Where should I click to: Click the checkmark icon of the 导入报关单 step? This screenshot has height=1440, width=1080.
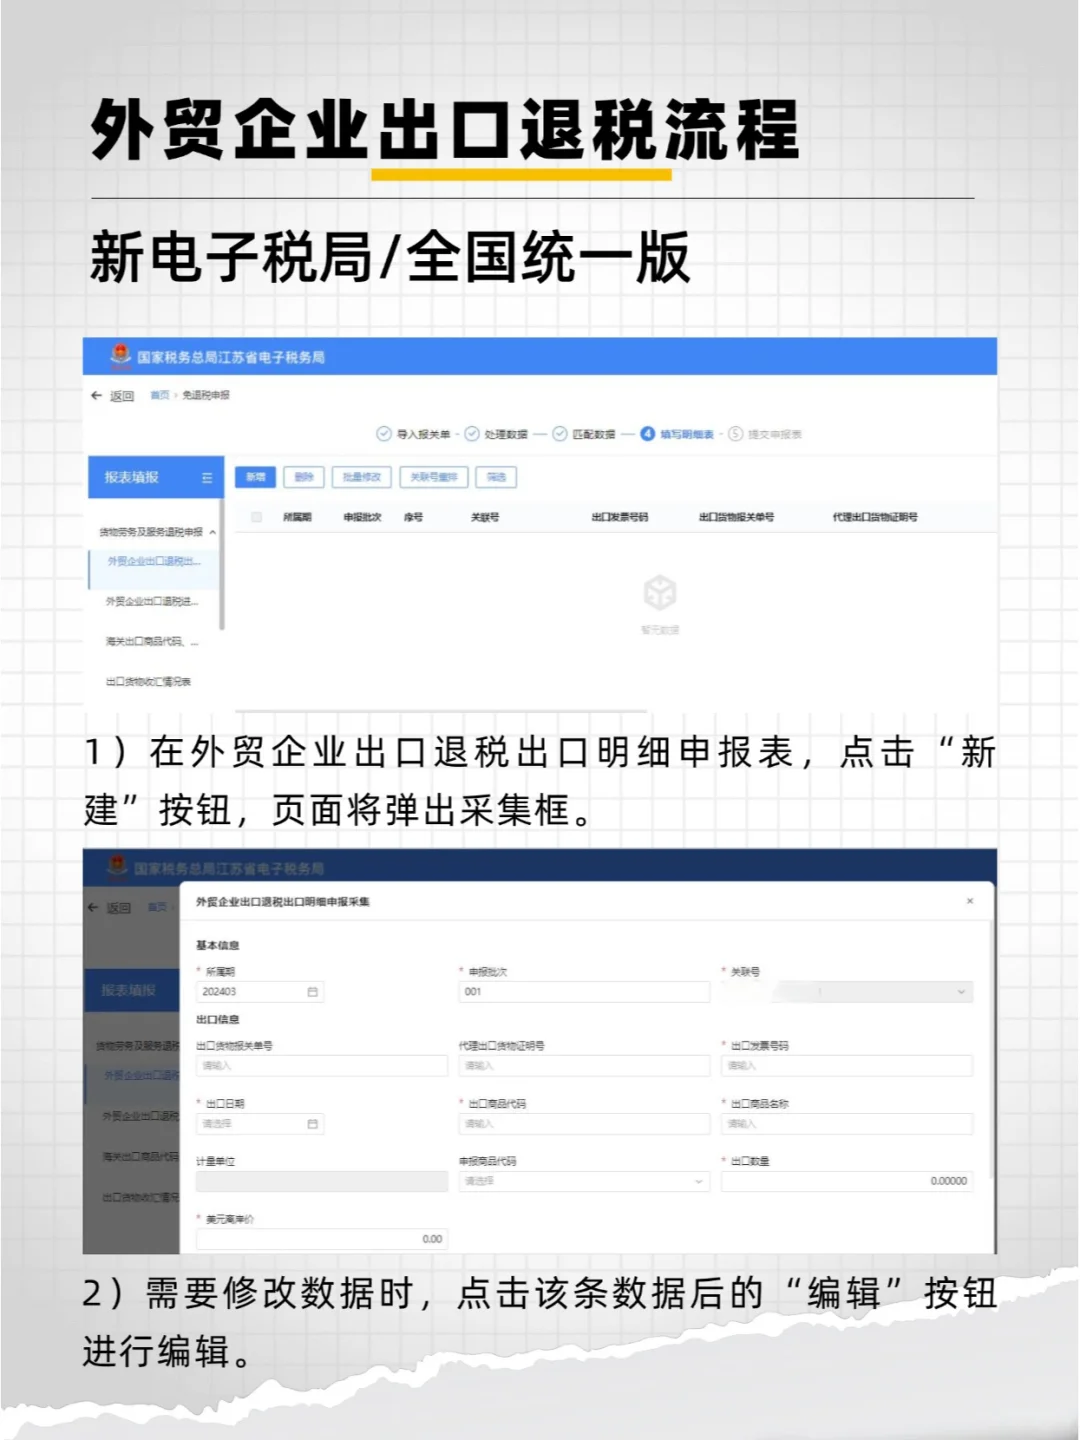[384, 432]
